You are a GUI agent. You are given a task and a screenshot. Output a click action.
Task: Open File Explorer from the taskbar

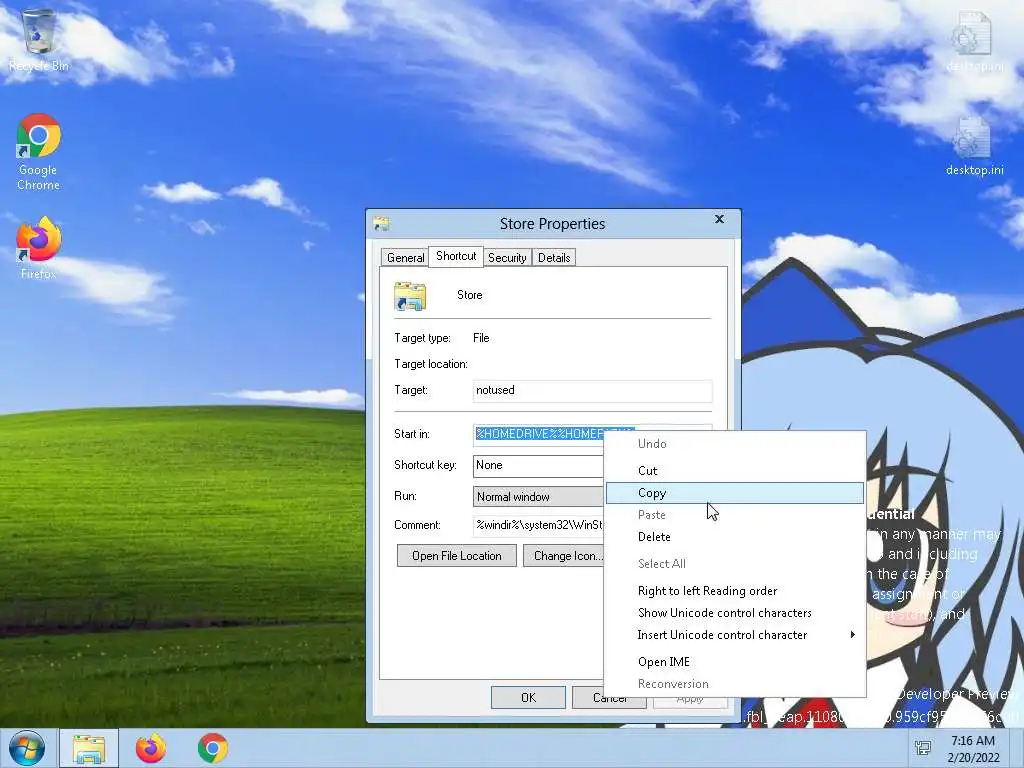(x=89, y=748)
